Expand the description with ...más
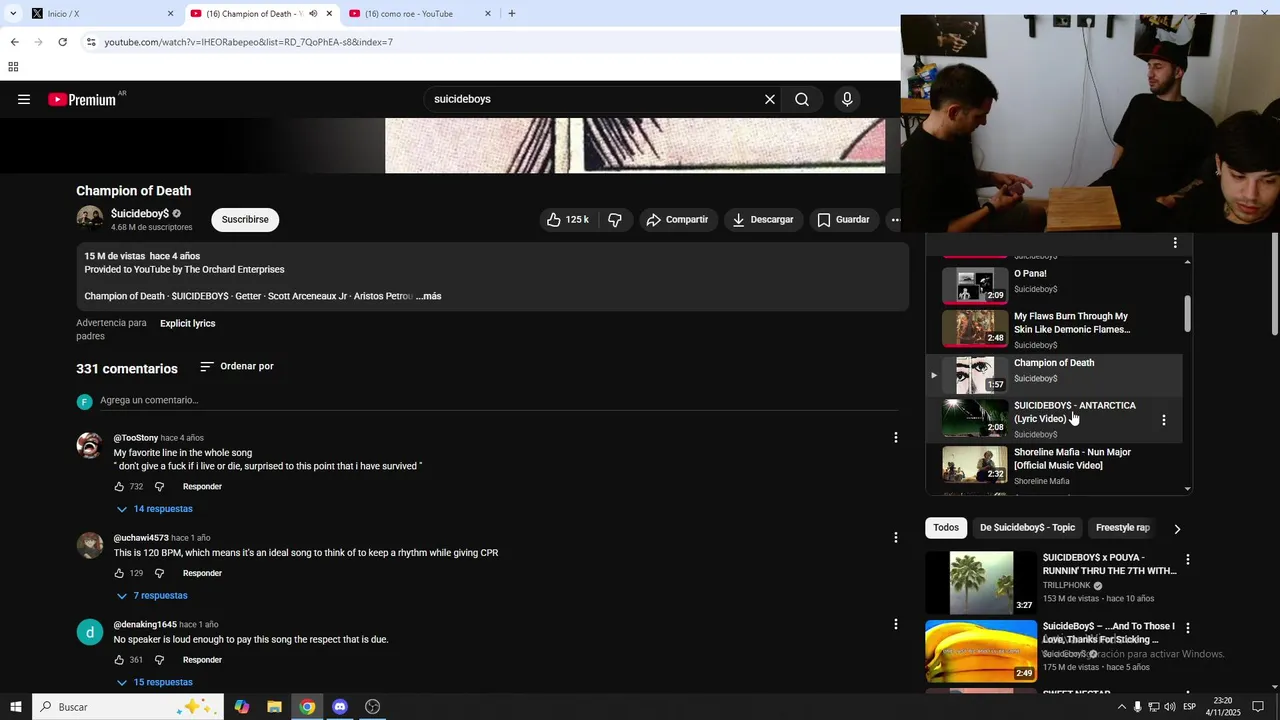Viewport: 1280px width, 720px height. tap(428, 296)
